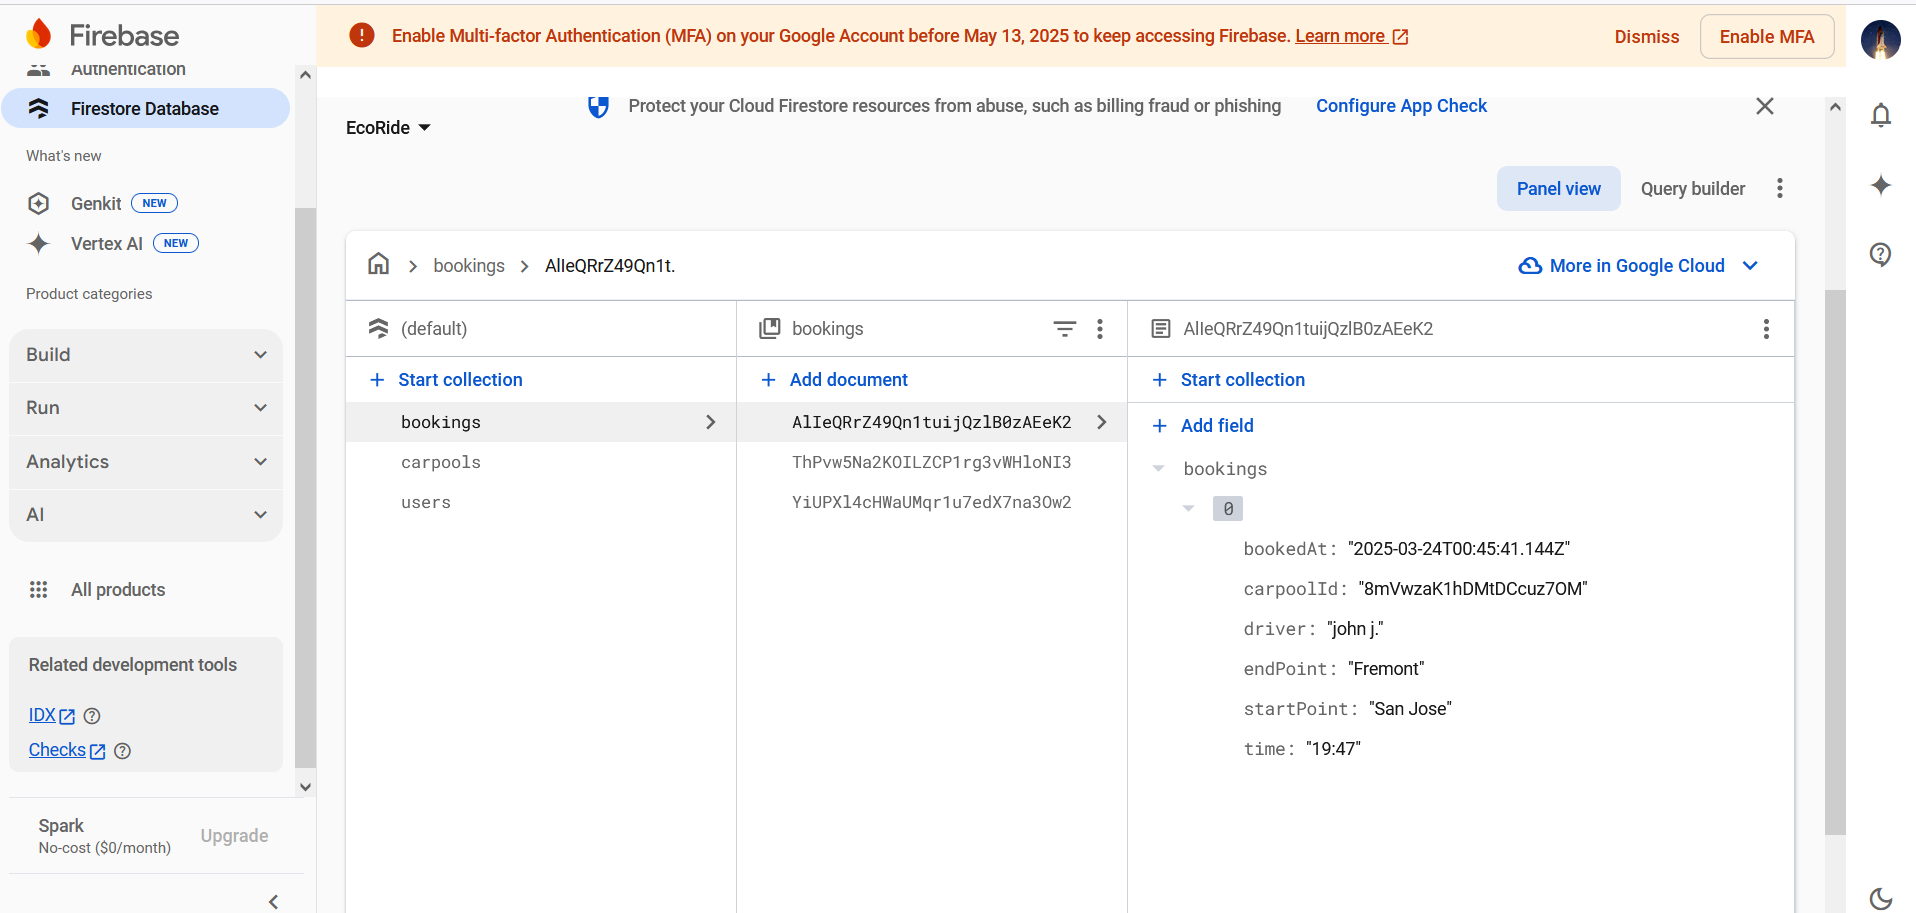Click the endPoint value "Fremont"
Screen dimensions: 1916x913
[x=1386, y=669]
